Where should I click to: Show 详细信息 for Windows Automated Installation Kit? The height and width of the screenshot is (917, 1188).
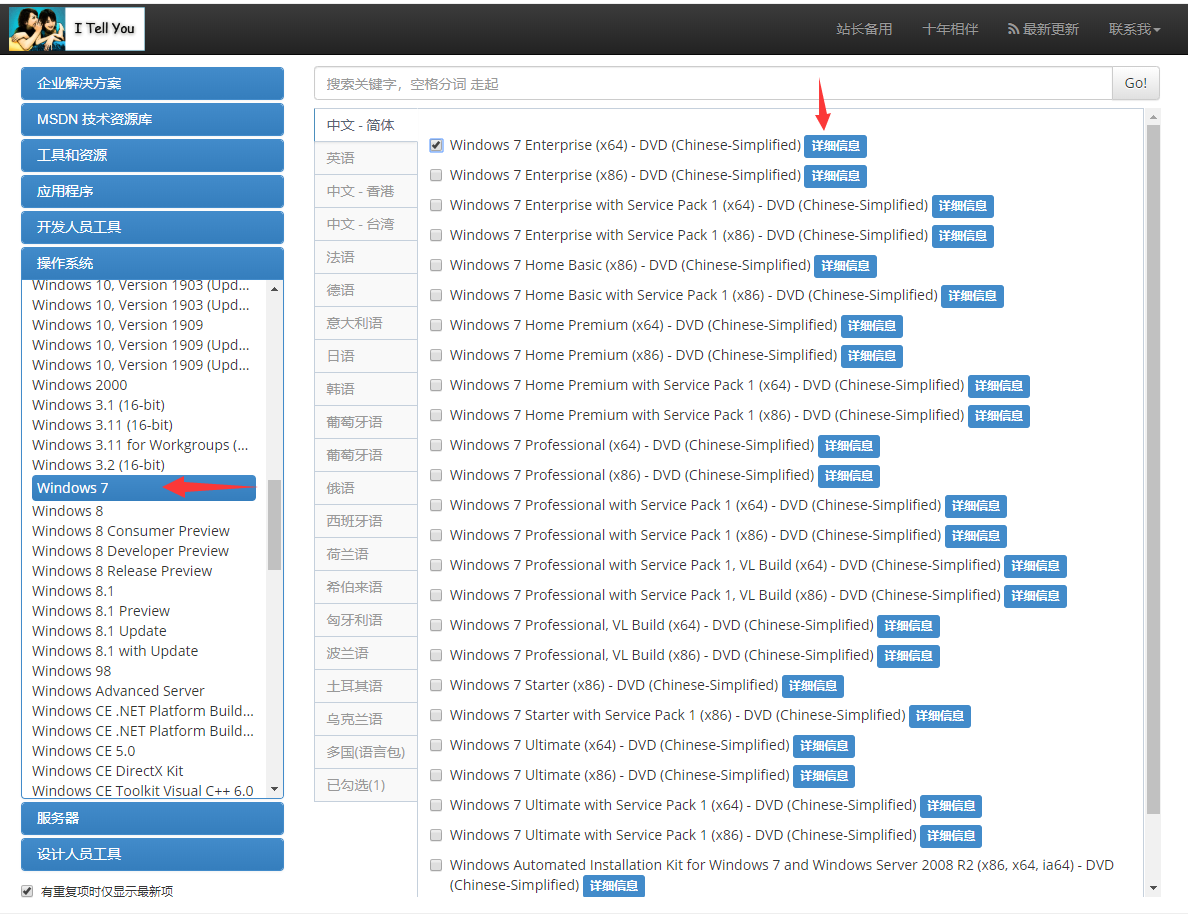[614, 885]
